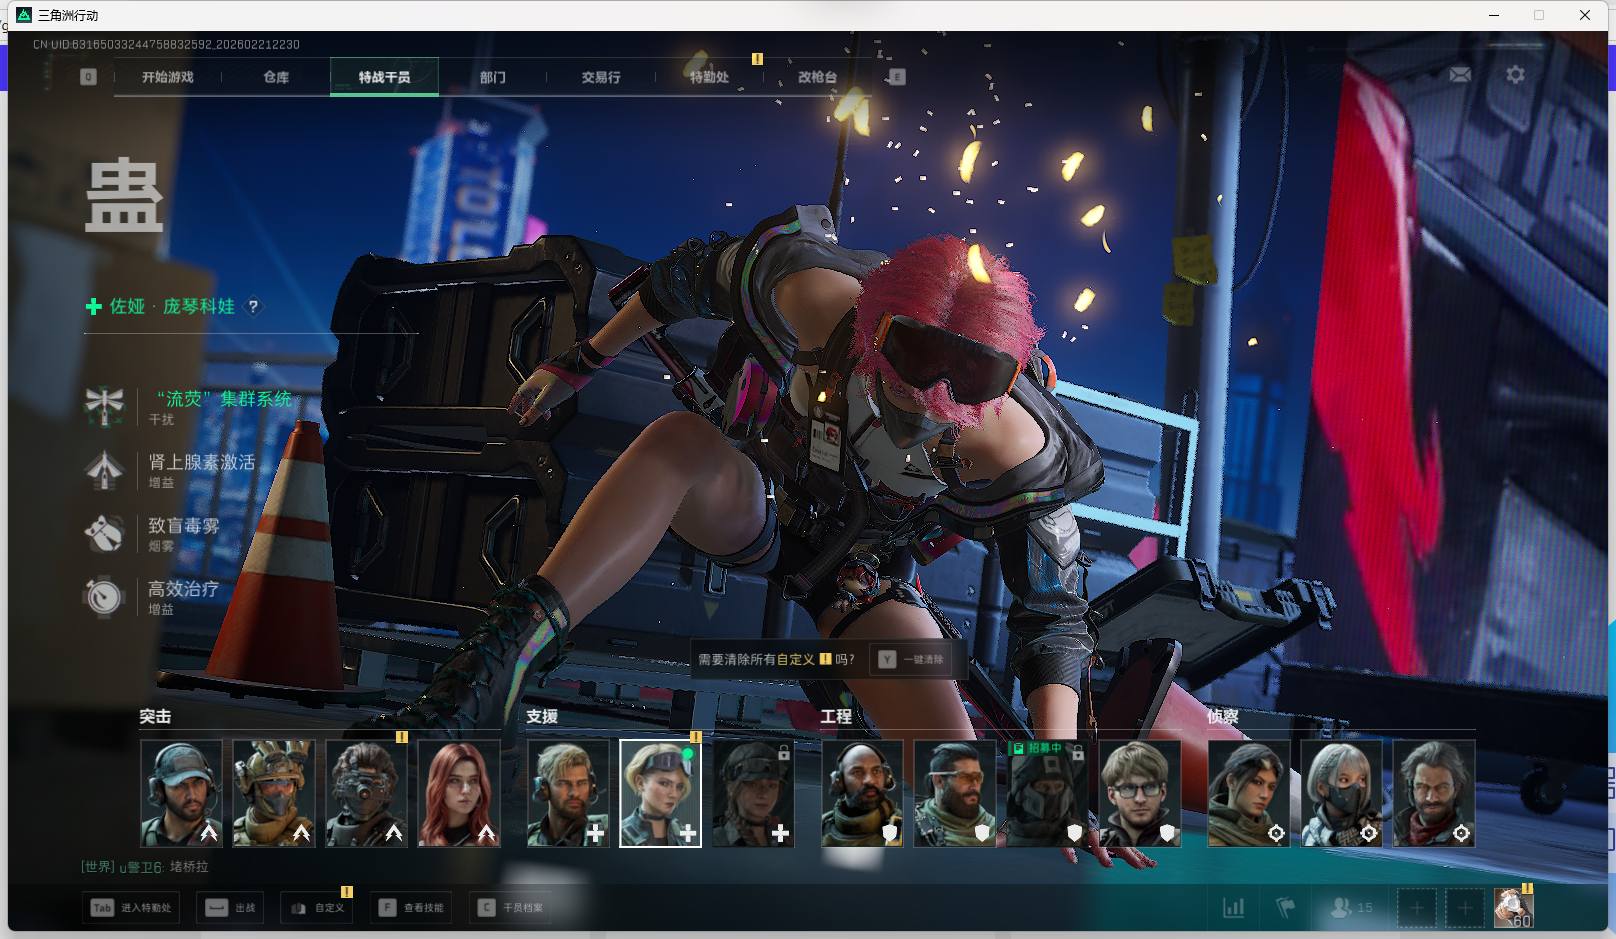The height and width of the screenshot is (939, 1616).
Task: Switch to the 仓库 tab
Action: click(x=276, y=77)
